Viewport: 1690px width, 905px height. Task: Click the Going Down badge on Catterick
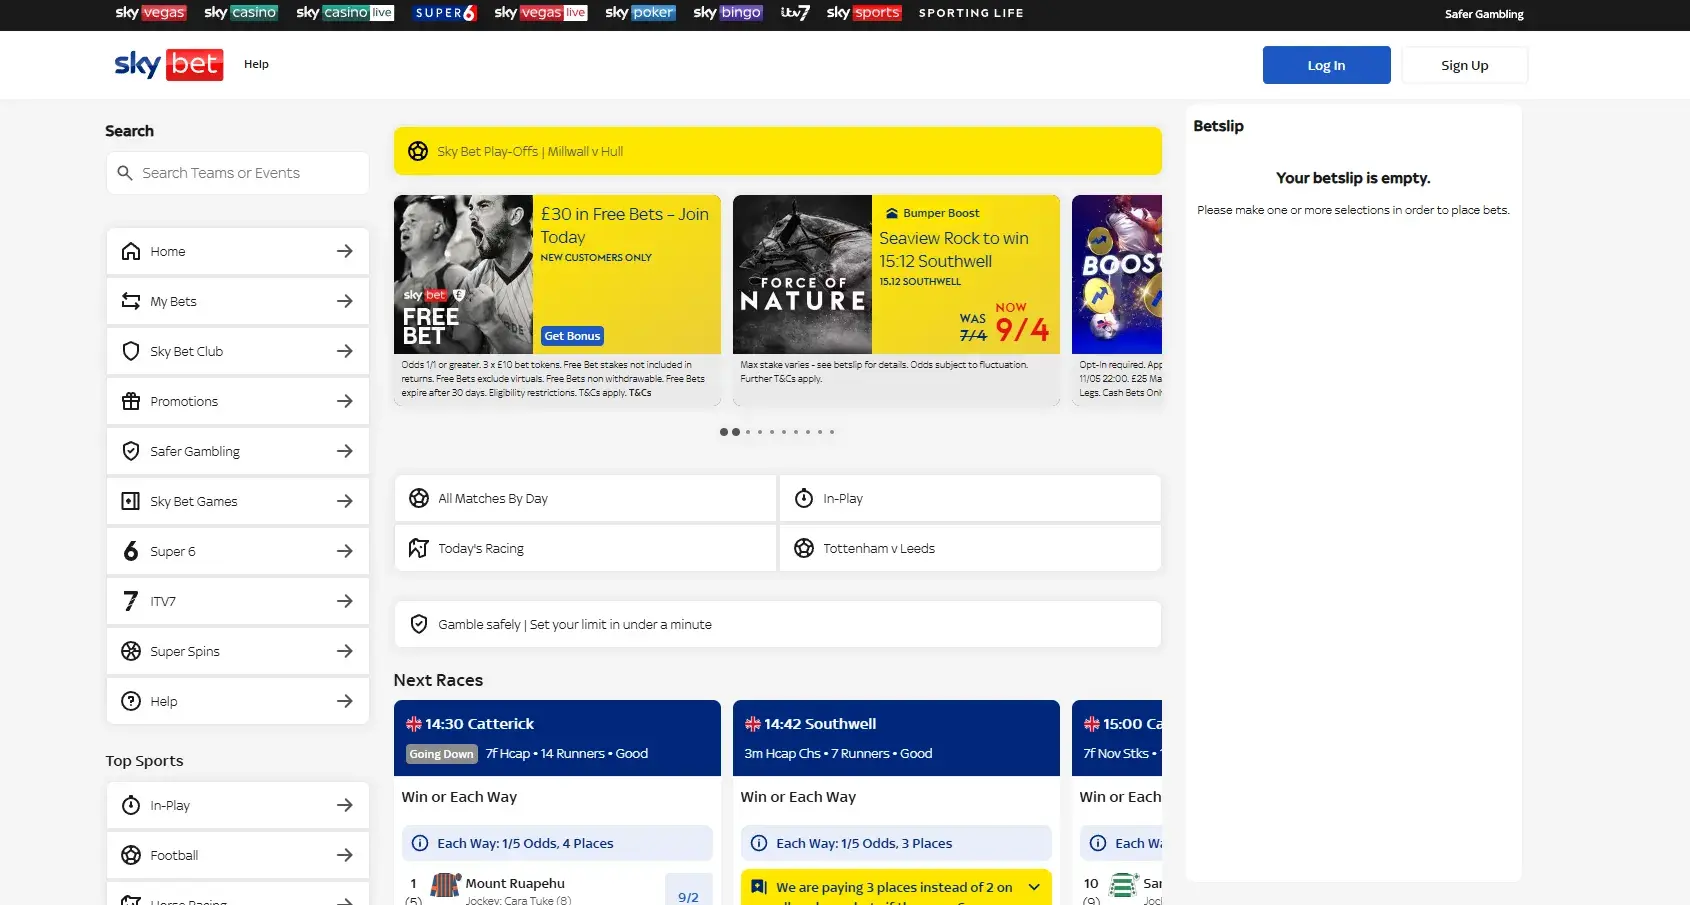[x=441, y=754]
